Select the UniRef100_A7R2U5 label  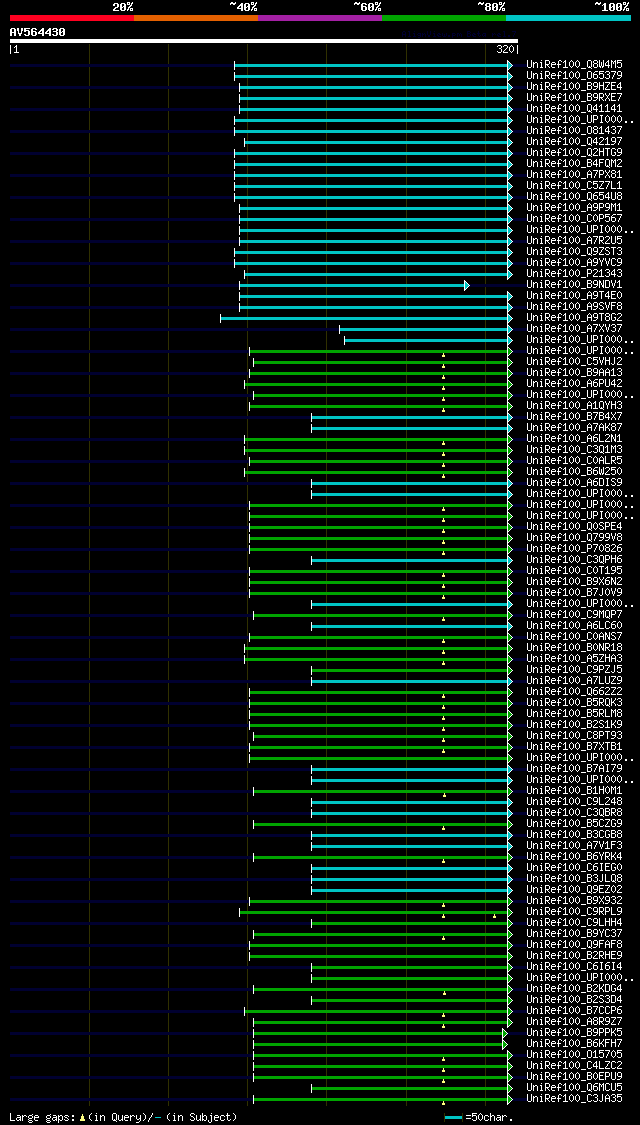point(574,240)
